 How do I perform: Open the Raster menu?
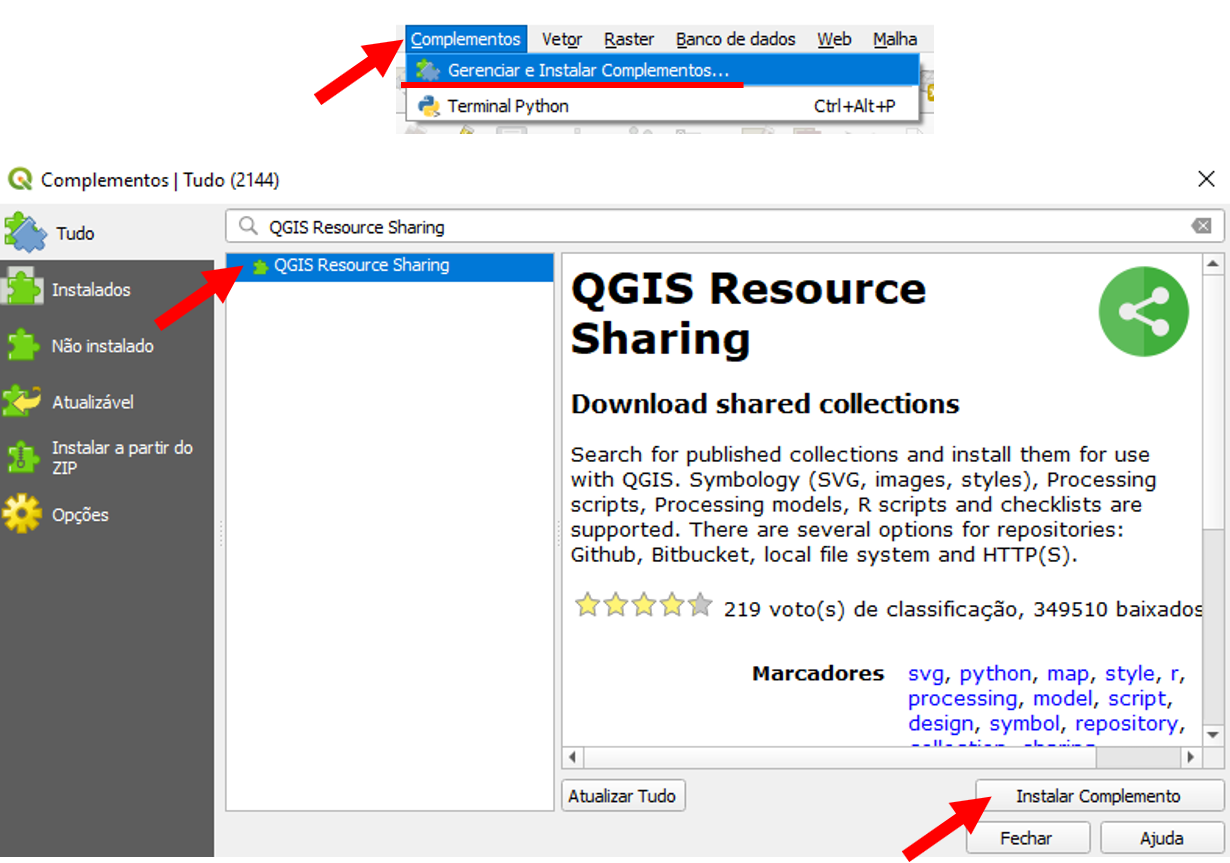click(x=629, y=39)
